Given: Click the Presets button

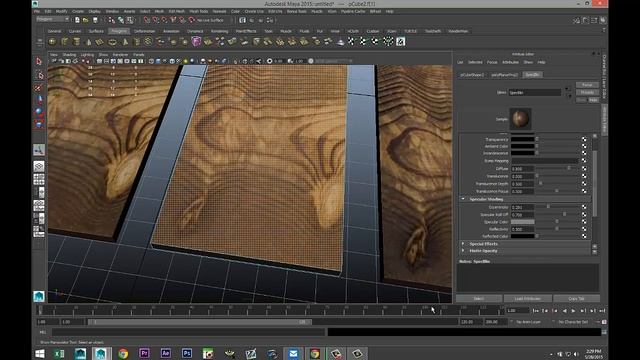Looking at the screenshot, I should tap(587, 92).
